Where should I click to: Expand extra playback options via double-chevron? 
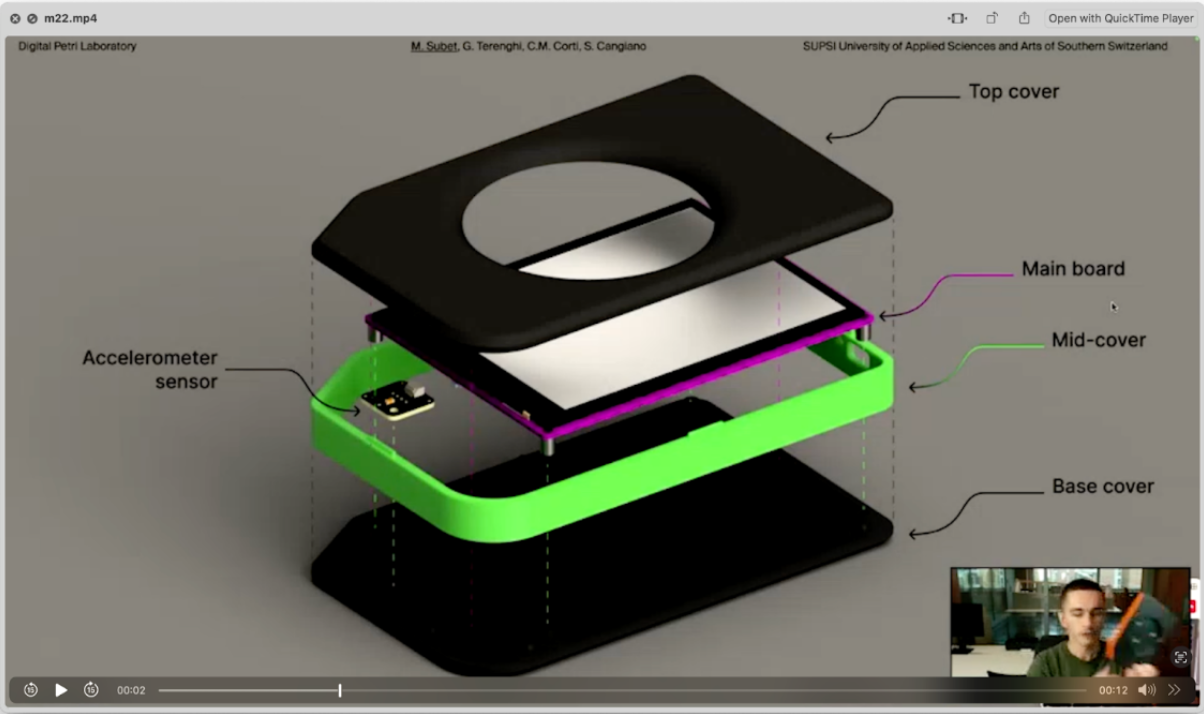coord(1175,690)
